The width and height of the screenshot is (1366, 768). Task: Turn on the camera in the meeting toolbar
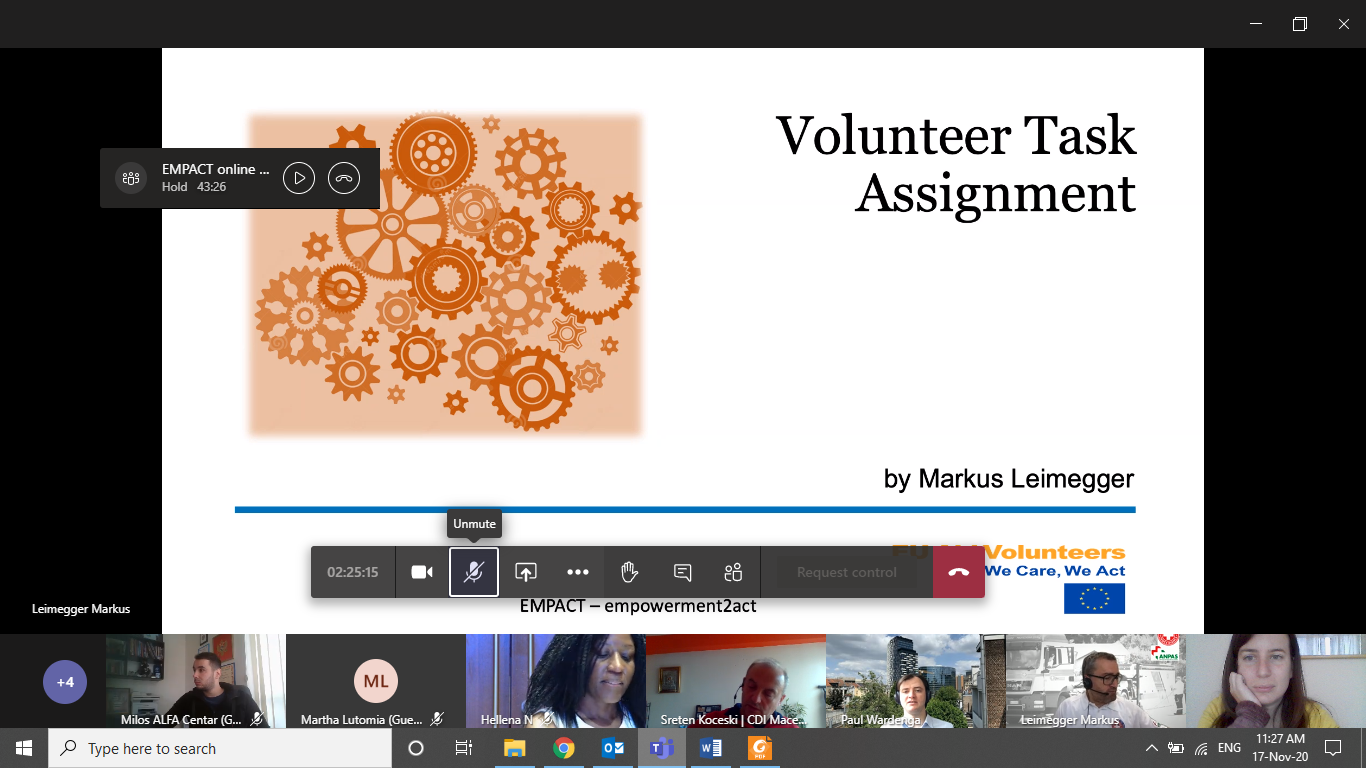tap(422, 572)
